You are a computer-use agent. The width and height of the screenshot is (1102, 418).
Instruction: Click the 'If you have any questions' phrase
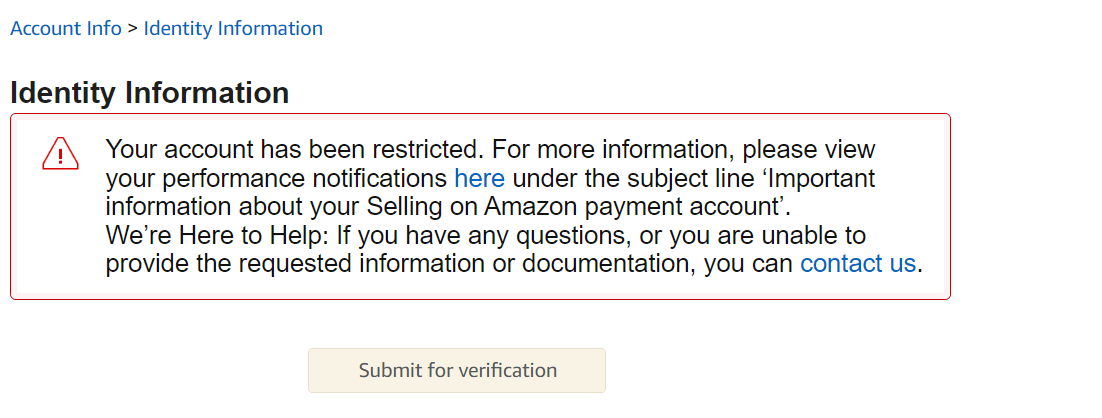(x=481, y=235)
